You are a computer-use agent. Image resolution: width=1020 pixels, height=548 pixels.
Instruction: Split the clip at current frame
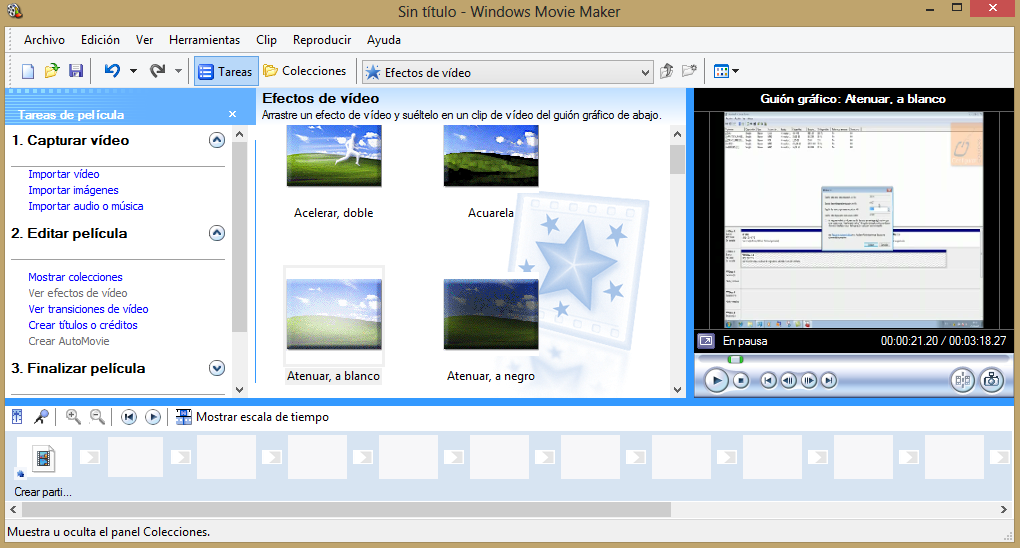click(x=963, y=381)
